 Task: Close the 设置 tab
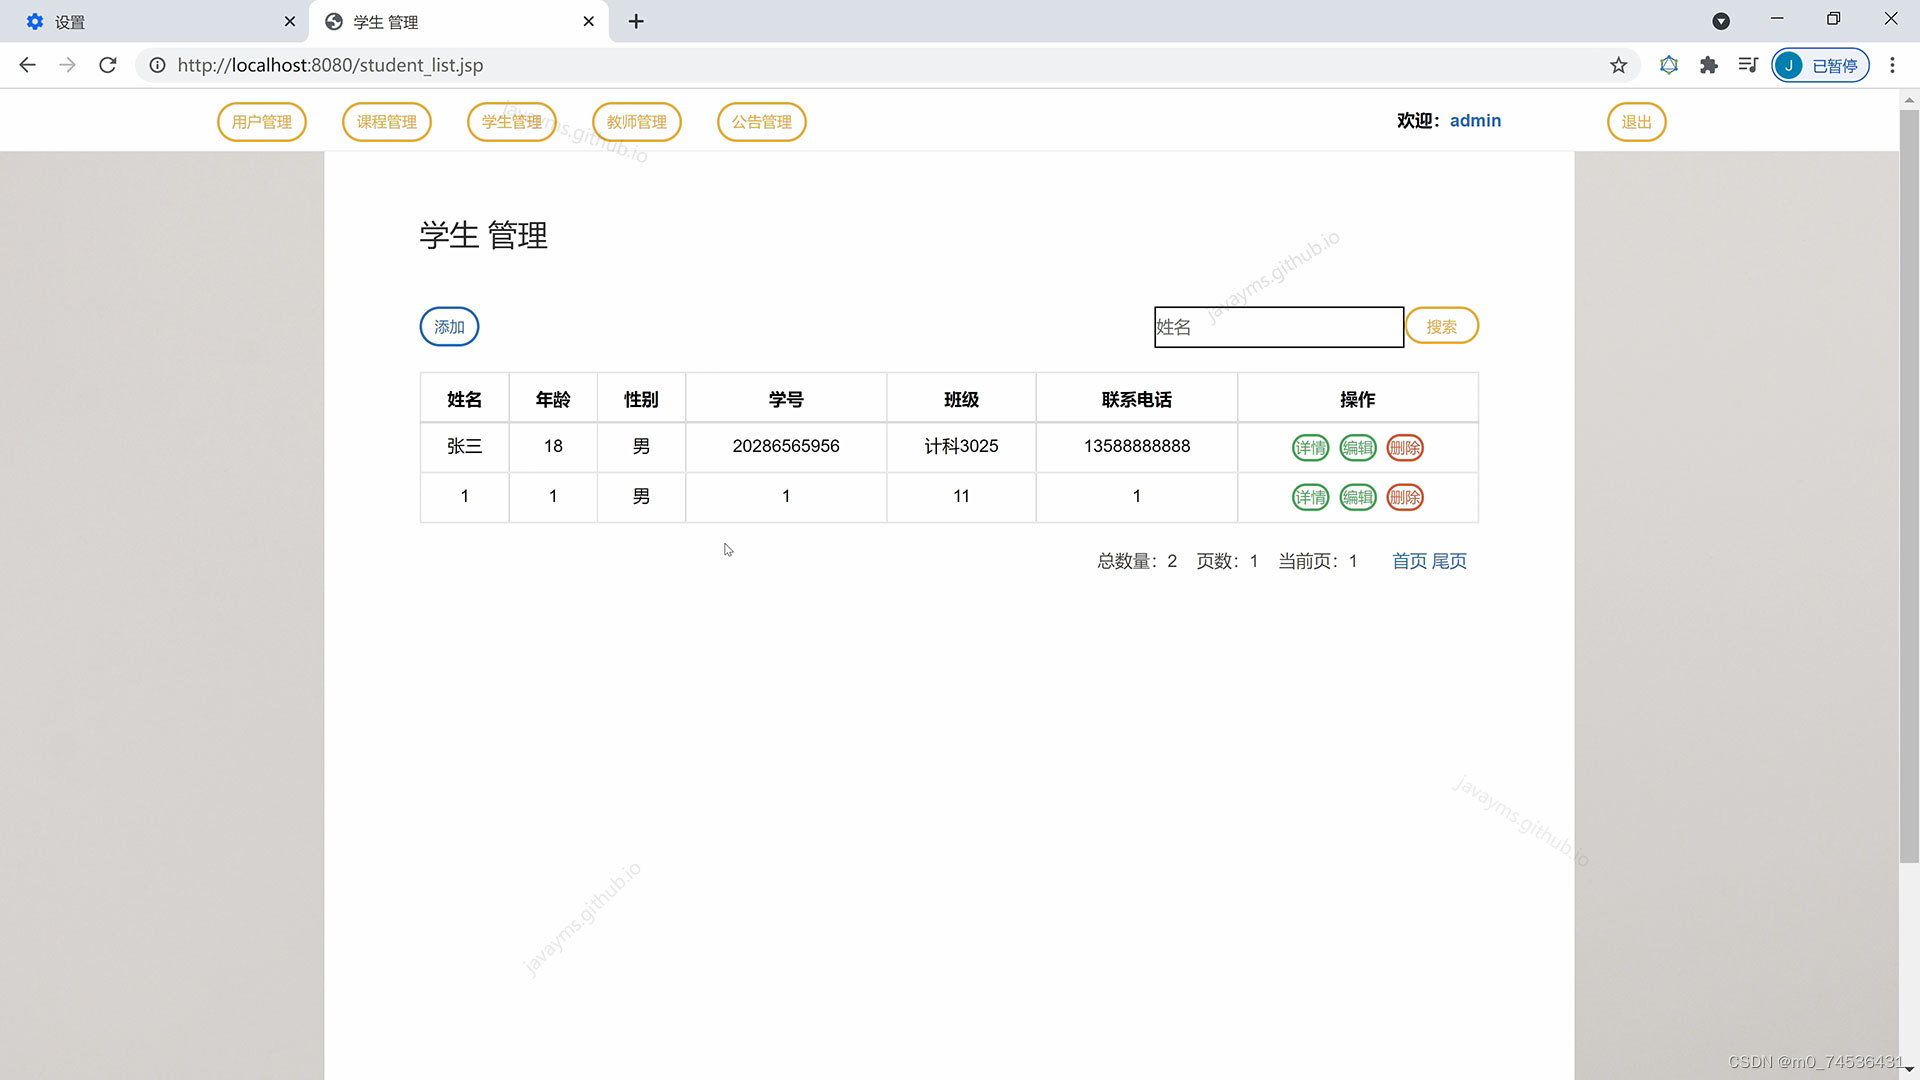(290, 21)
